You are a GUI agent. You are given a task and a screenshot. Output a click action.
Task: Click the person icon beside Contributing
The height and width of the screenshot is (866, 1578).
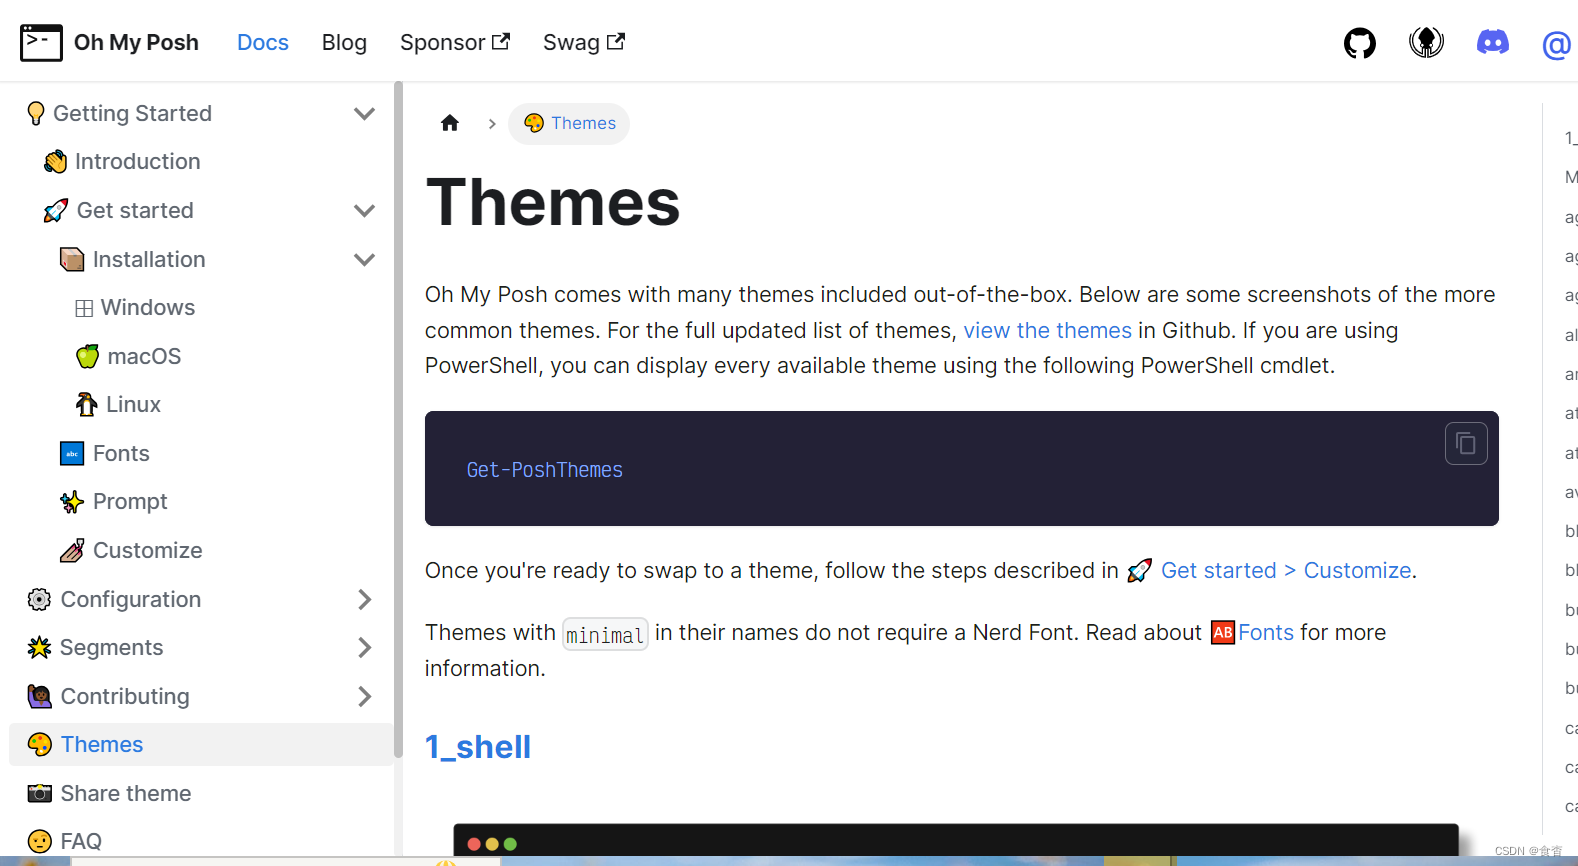coord(39,696)
